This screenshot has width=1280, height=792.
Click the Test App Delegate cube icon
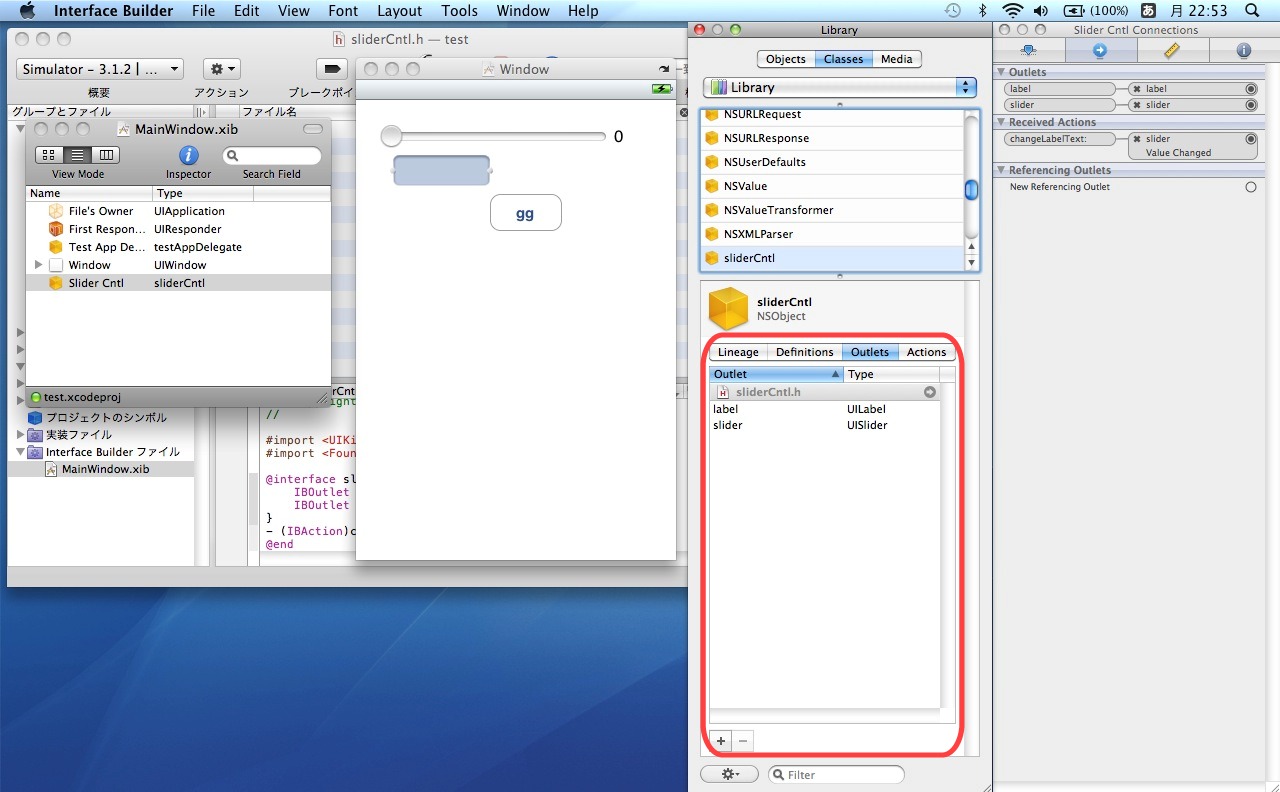(x=56, y=247)
